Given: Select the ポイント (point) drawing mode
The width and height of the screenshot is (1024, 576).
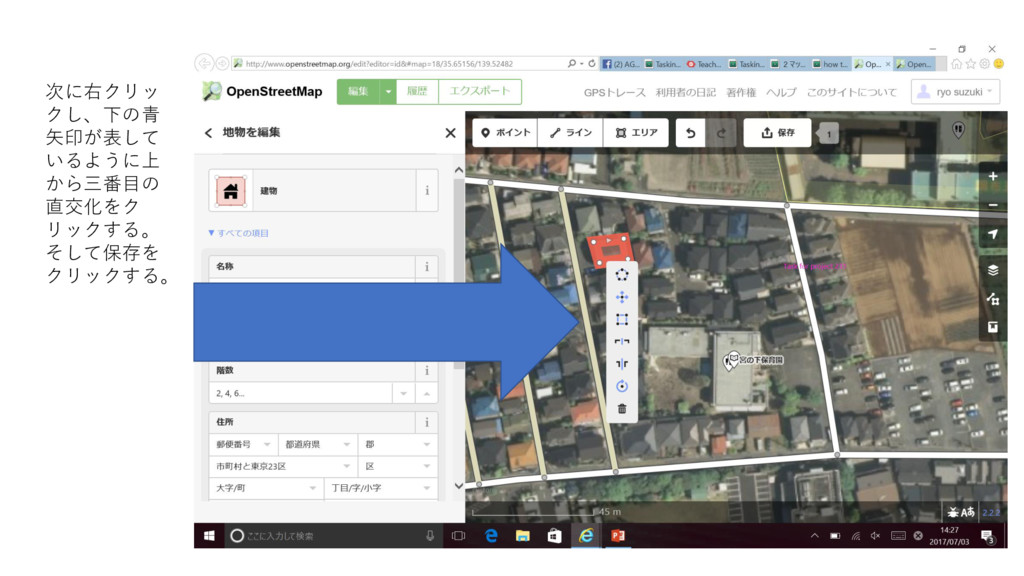Looking at the screenshot, I should tap(505, 133).
